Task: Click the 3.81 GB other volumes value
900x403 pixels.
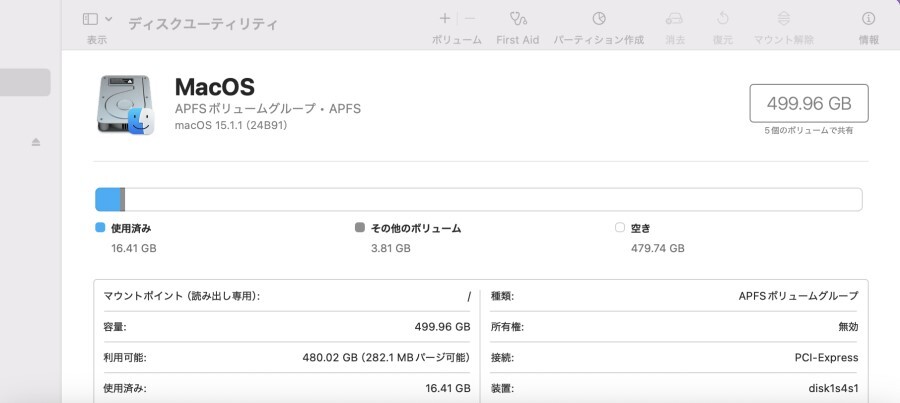Action: (391, 248)
